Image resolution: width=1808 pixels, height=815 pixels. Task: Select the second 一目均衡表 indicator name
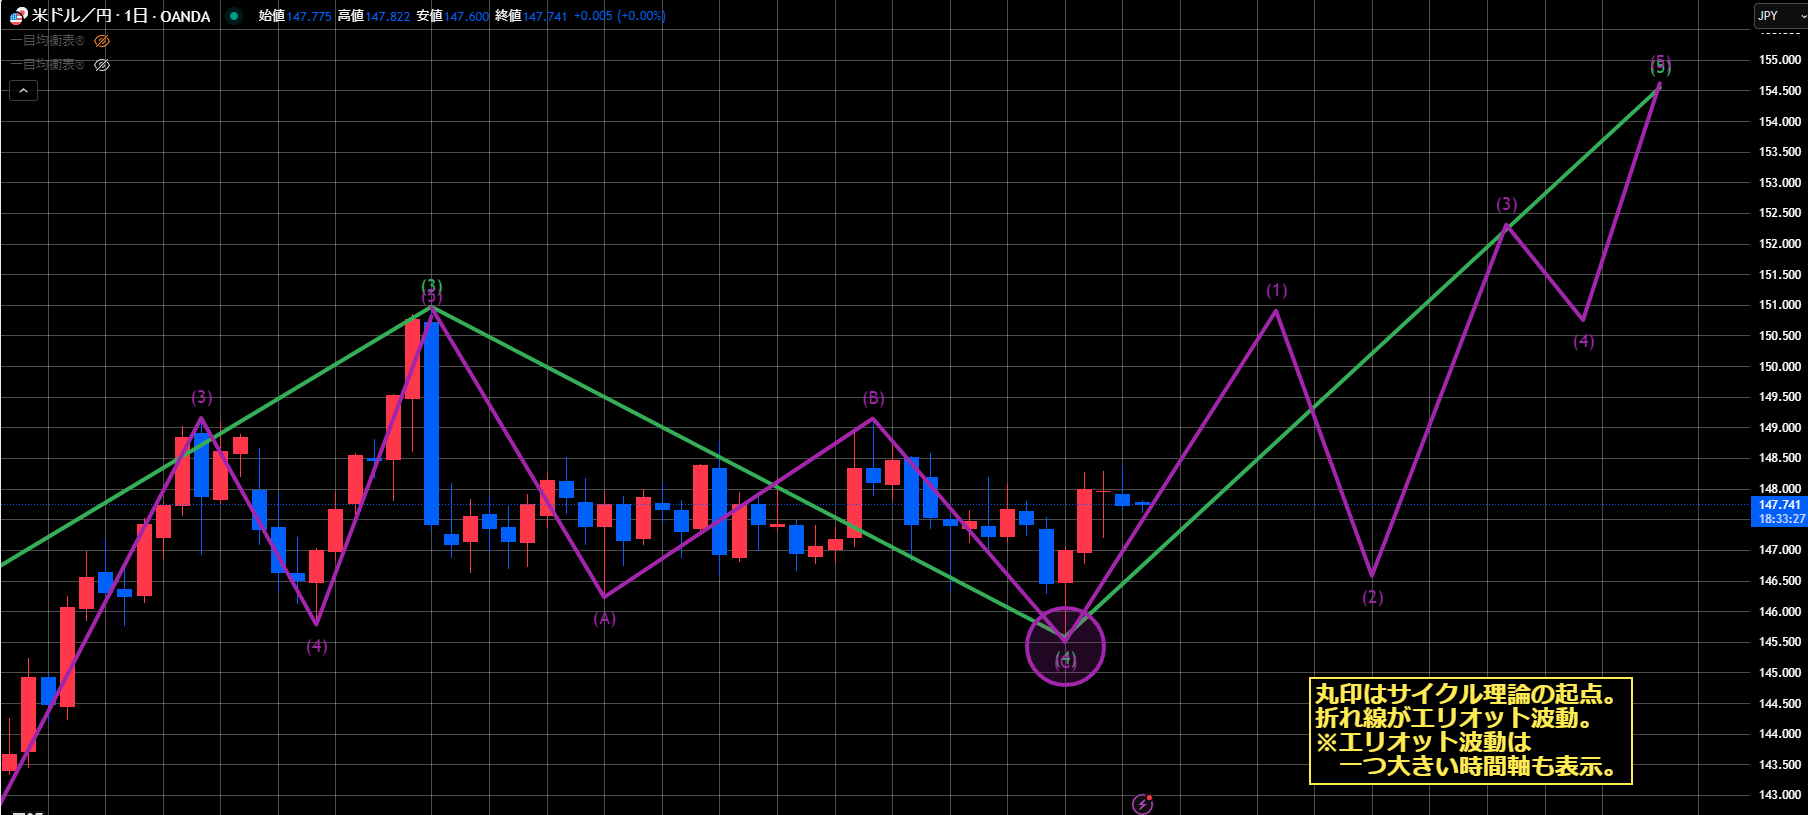point(47,65)
